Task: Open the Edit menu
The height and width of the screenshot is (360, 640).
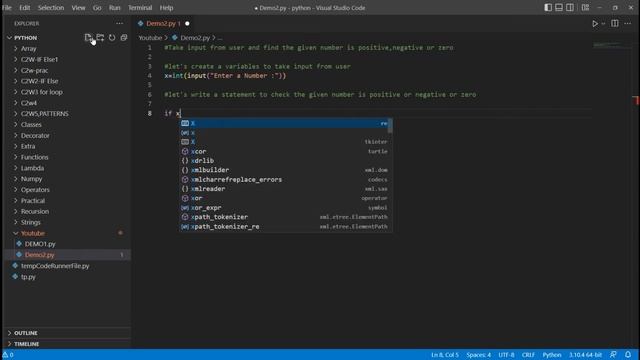Action: (24, 8)
